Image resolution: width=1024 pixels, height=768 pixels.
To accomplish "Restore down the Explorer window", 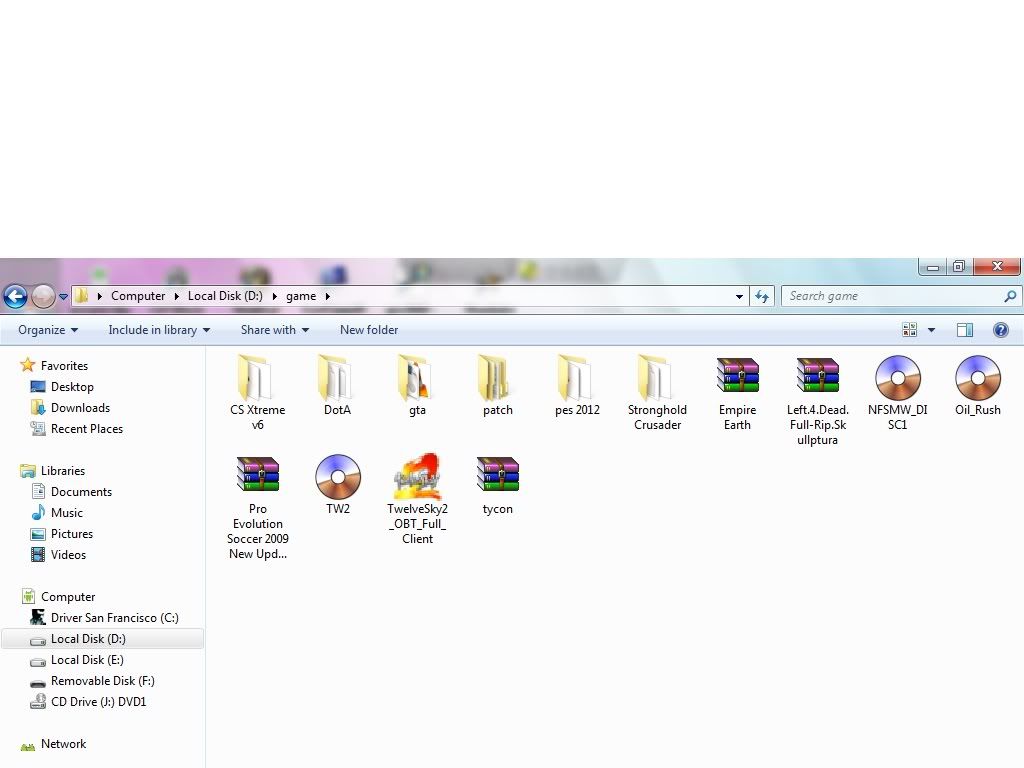I will (959, 266).
